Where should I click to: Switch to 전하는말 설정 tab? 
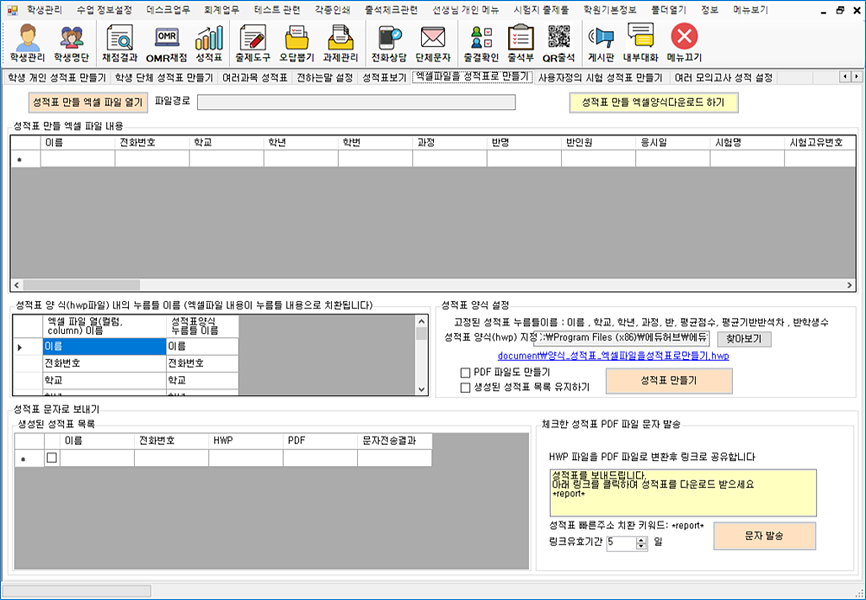pos(325,78)
